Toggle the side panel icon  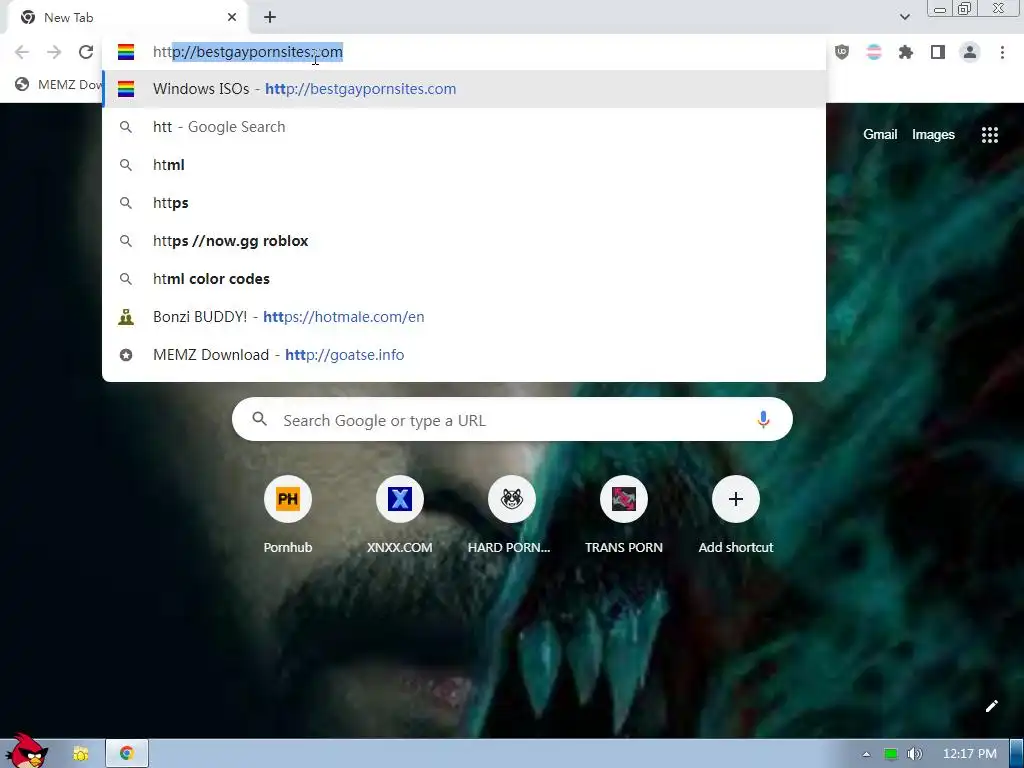[938, 52]
